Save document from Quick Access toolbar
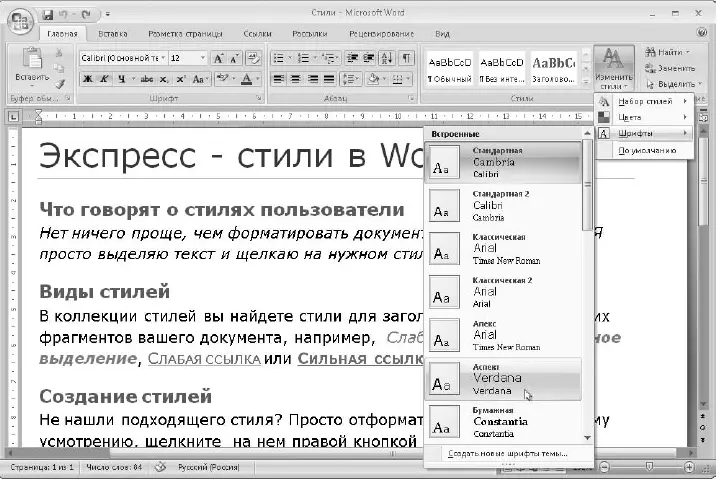 tap(48, 15)
